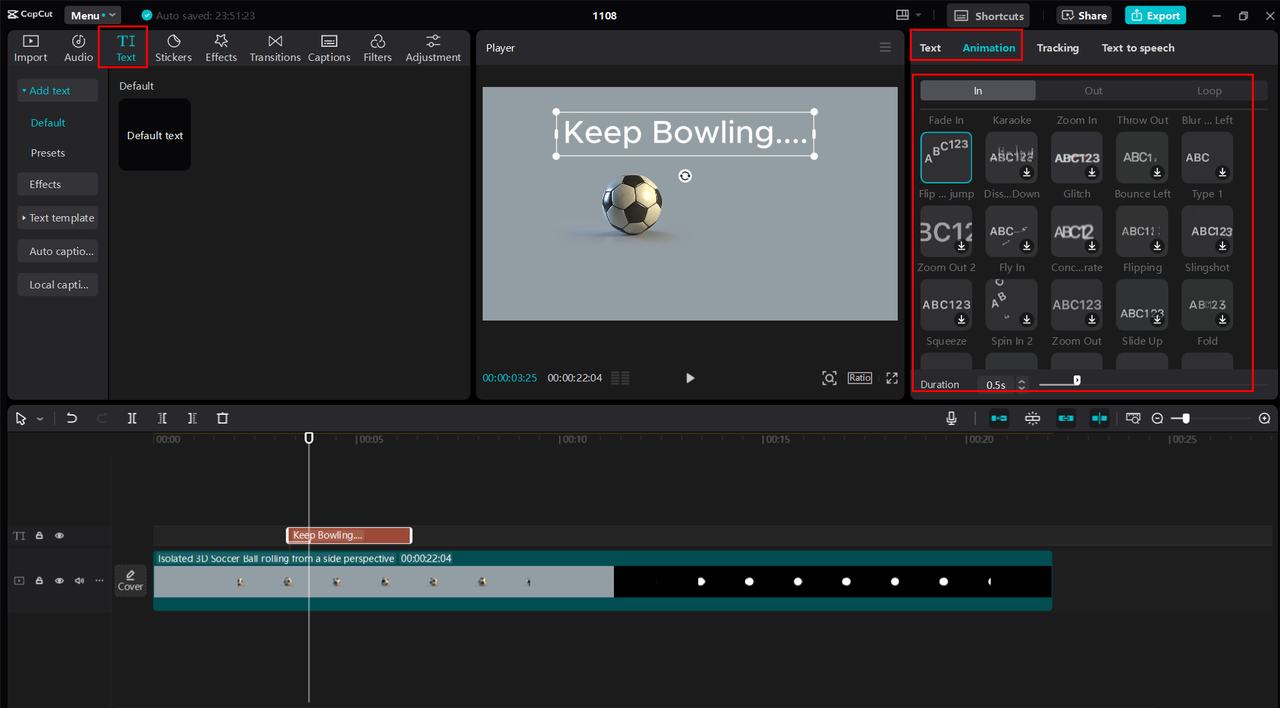1280x708 pixels.
Task: Select the In animation tab
Action: click(978, 90)
